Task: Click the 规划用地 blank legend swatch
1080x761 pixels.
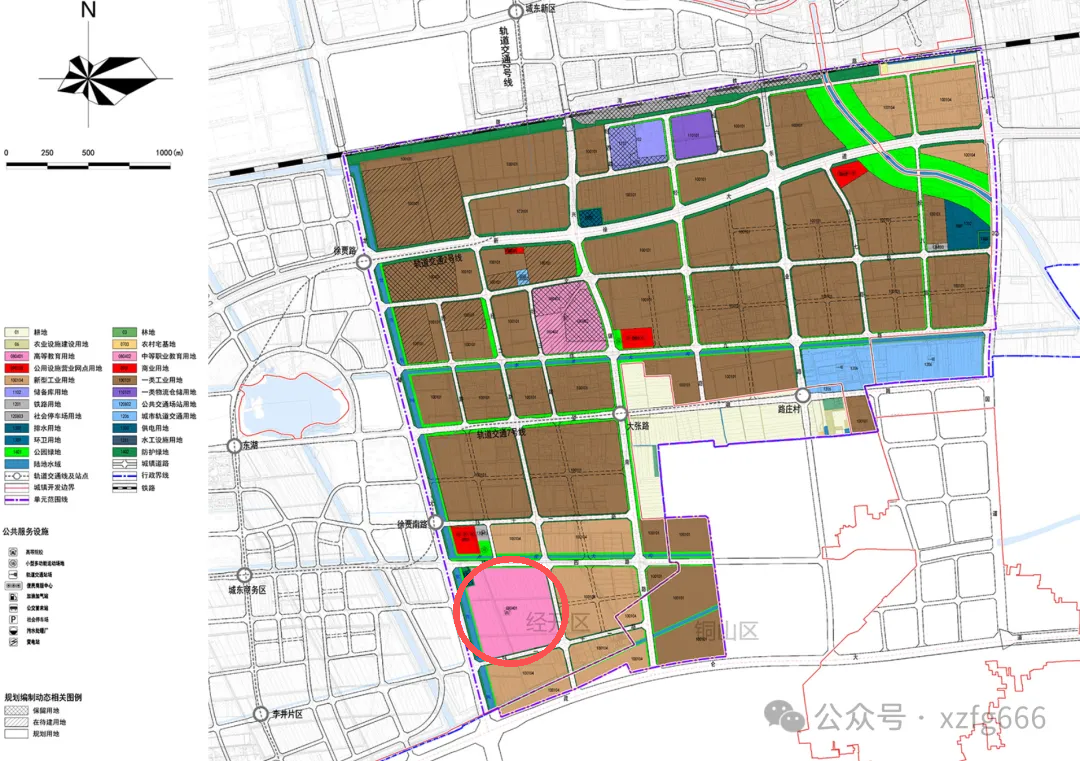Action: coord(17,733)
